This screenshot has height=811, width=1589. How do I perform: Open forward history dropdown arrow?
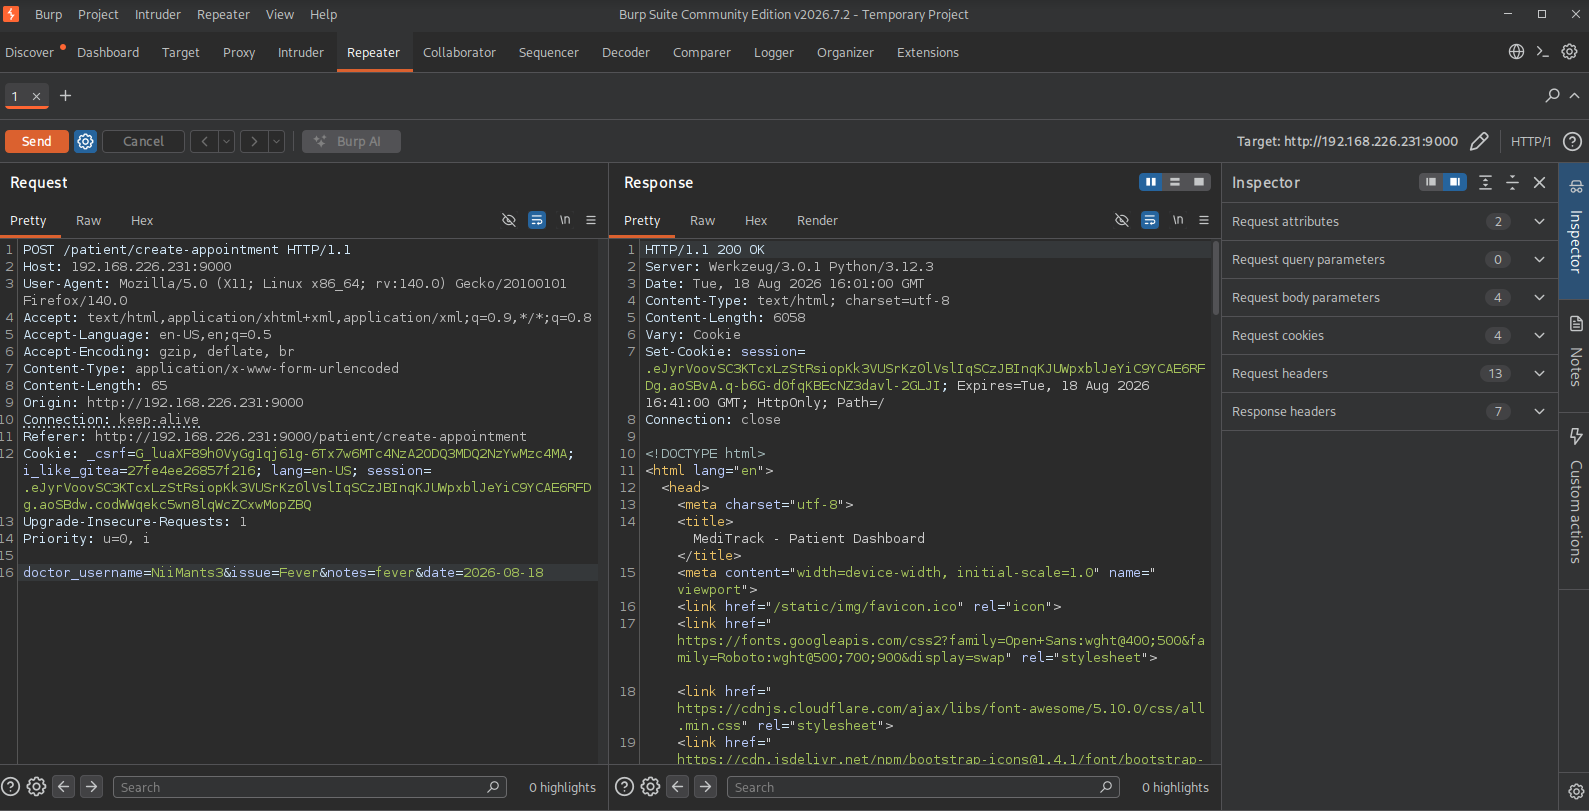[277, 141]
